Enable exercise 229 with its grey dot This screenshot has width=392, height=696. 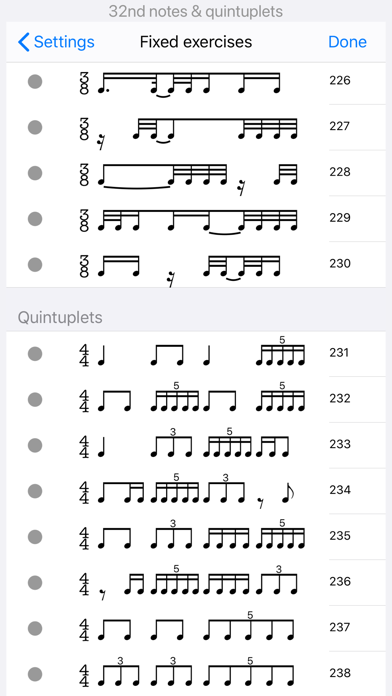click(x=35, y=219)
